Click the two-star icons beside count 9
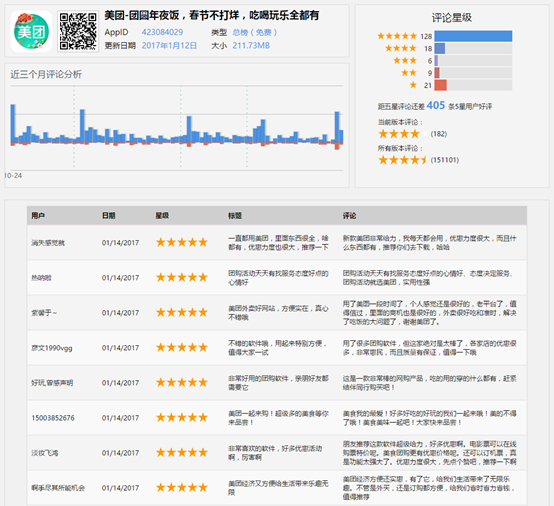554x506 pixels. point(409,72)
